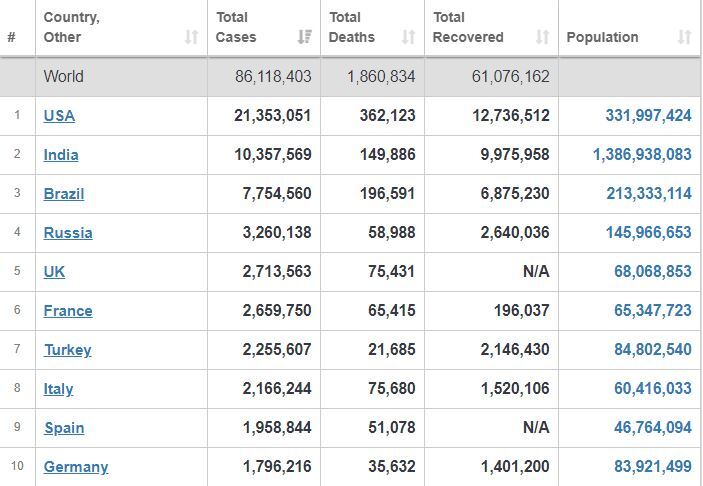
Task: Open the Spain country link
Action: coord(64,428)
